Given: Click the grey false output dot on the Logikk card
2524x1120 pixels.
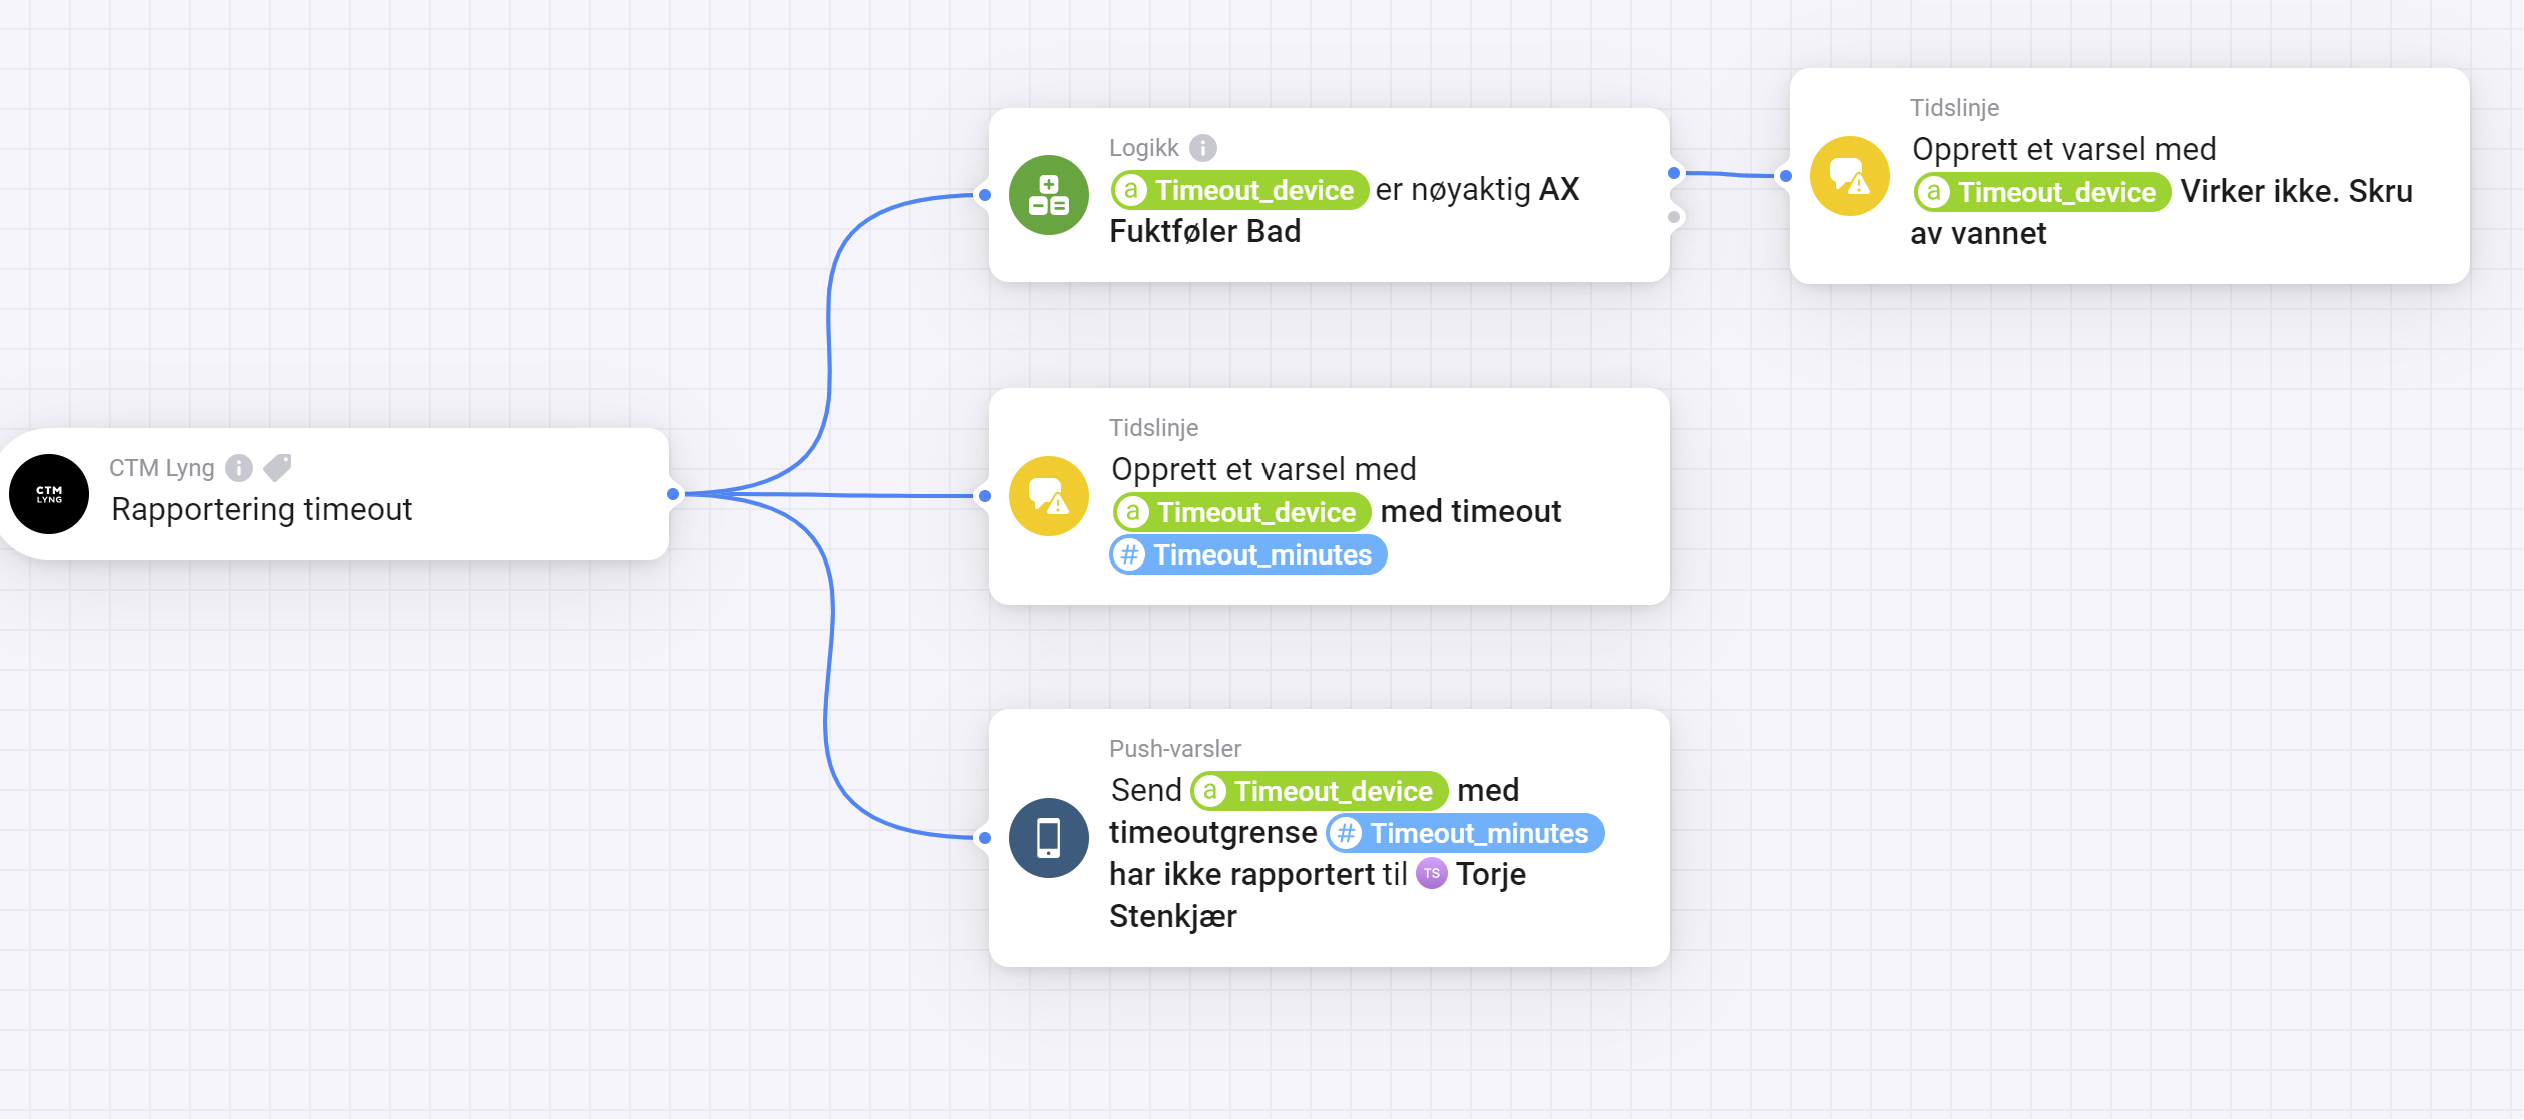Looking at the screenshot, I should (1674, 217).
